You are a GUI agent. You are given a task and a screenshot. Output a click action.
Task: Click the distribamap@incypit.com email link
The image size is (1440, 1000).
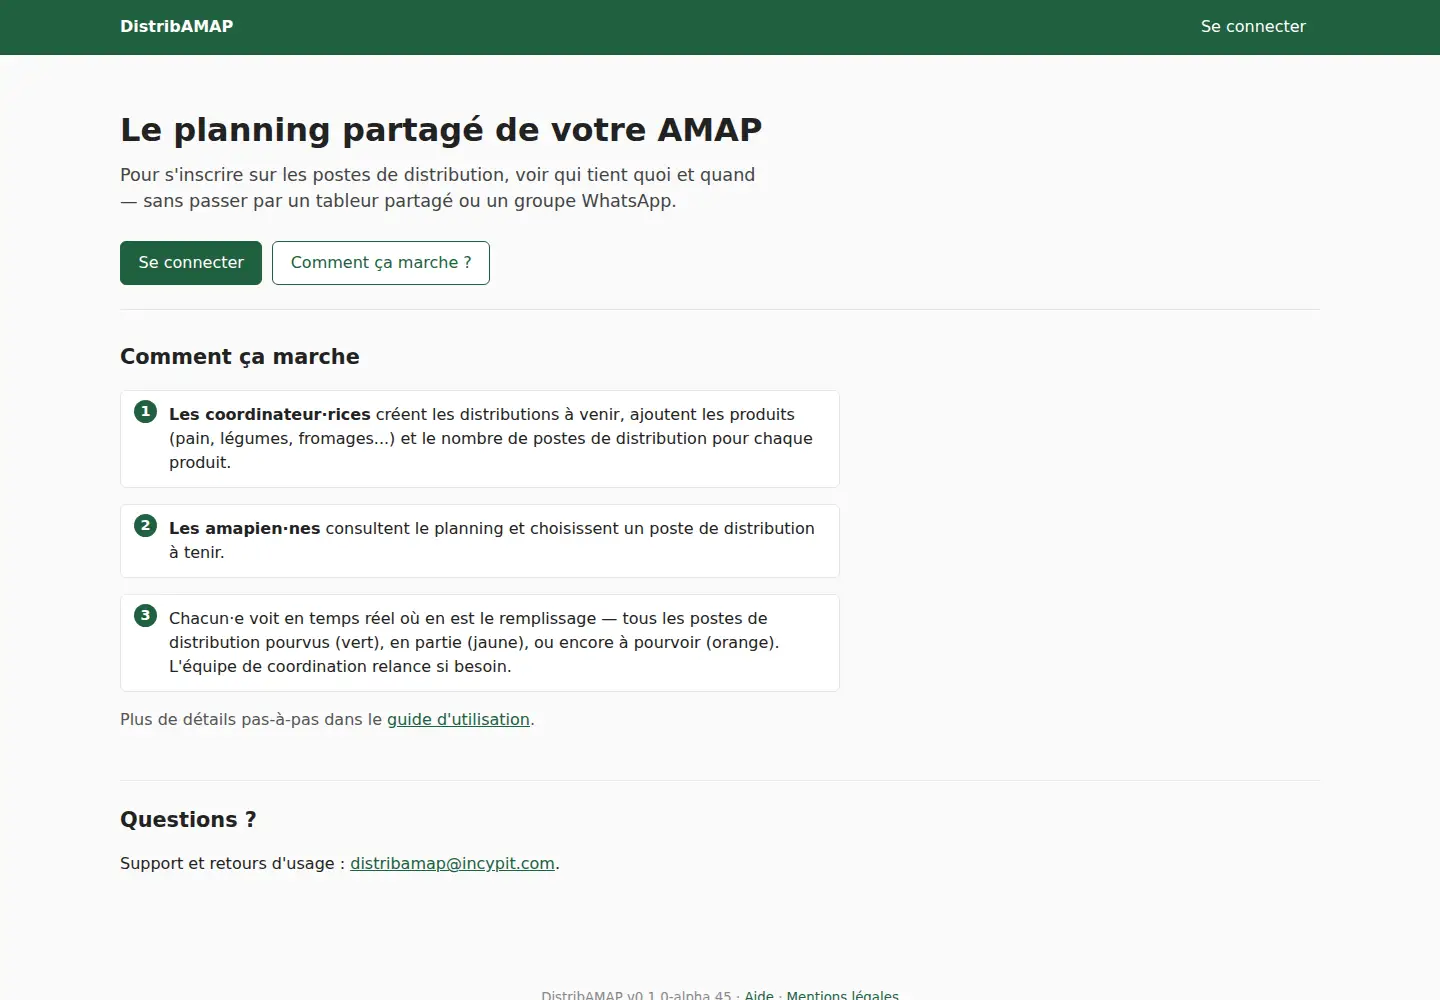point(452,863)
